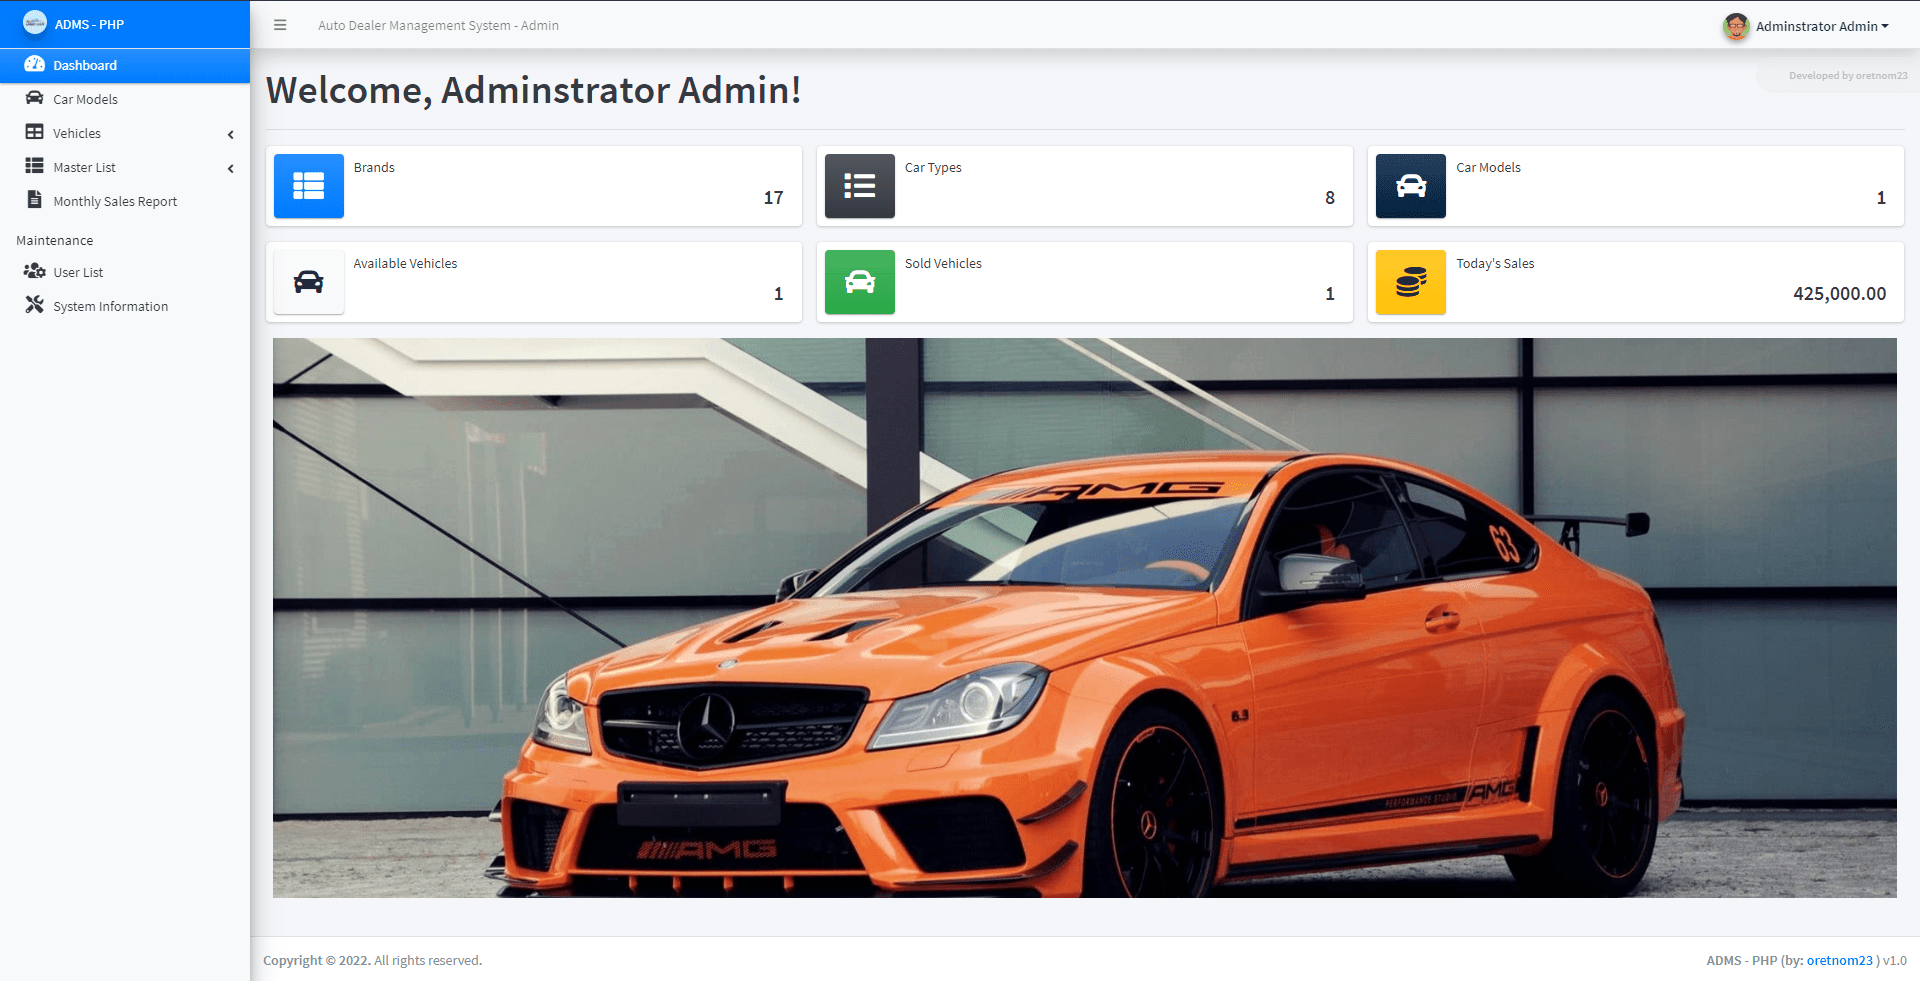Click the dark gray Car Types list icon
The image size is (1920, 981).
tap(860, 186)
